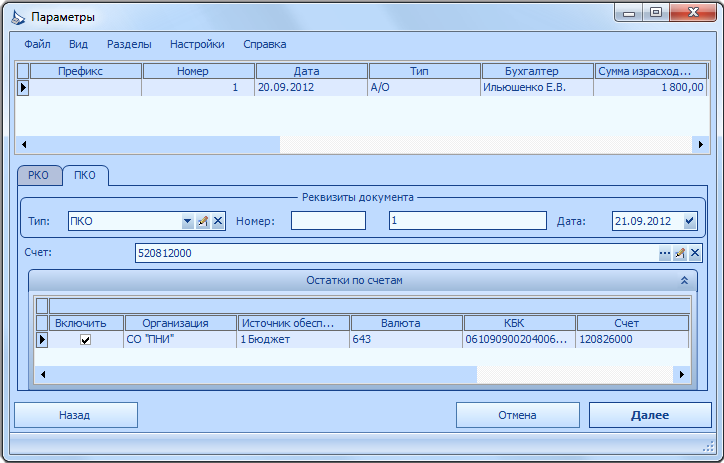The width and height of the screenshot is (724, 463).
Task: Clear the Счет field with the X icon
Action: pos(695,253)
